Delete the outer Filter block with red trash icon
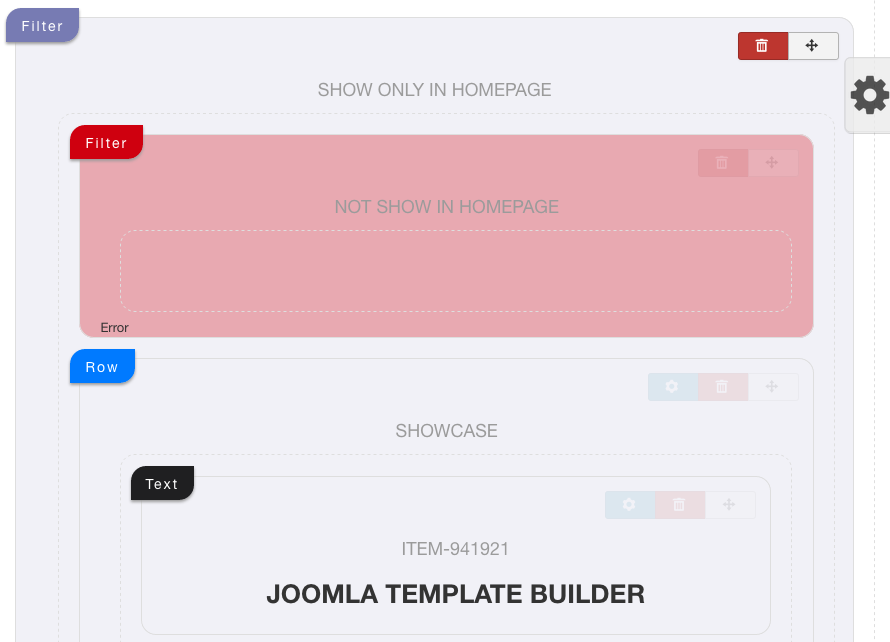Viewport: 890px width, 642px height. [x=762, y=46]
